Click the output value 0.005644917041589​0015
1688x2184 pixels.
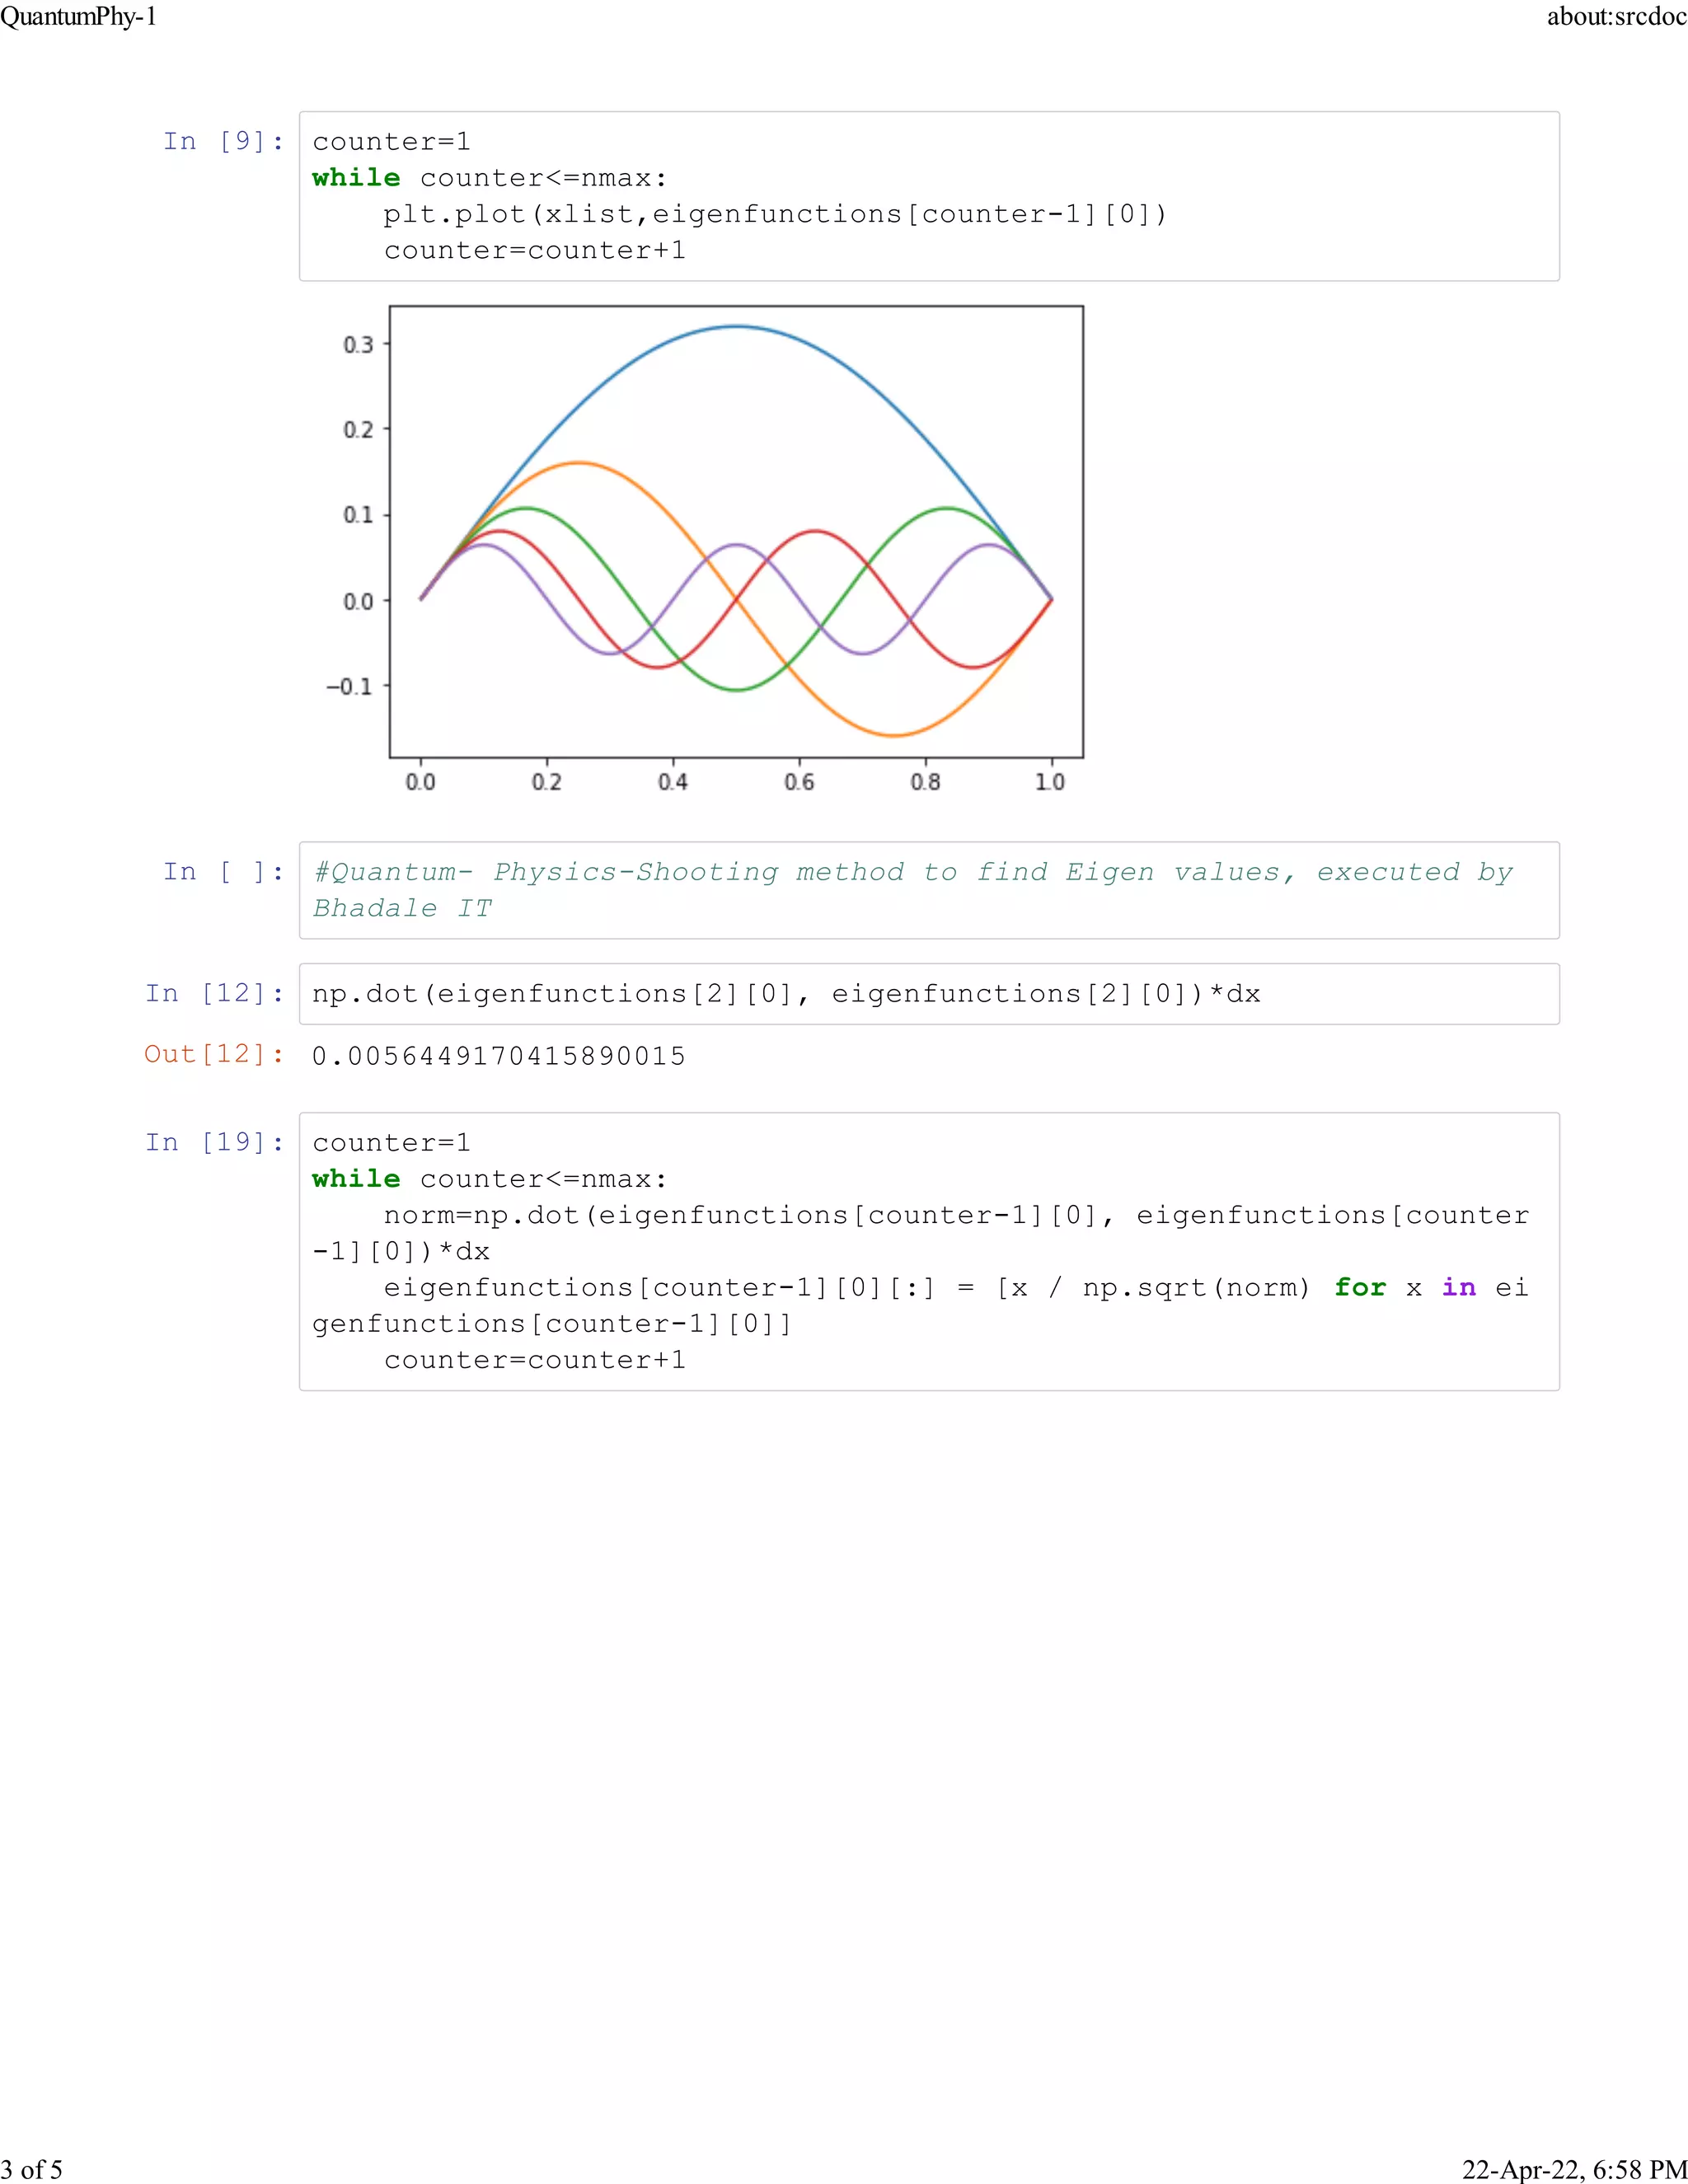[499, 1056]
